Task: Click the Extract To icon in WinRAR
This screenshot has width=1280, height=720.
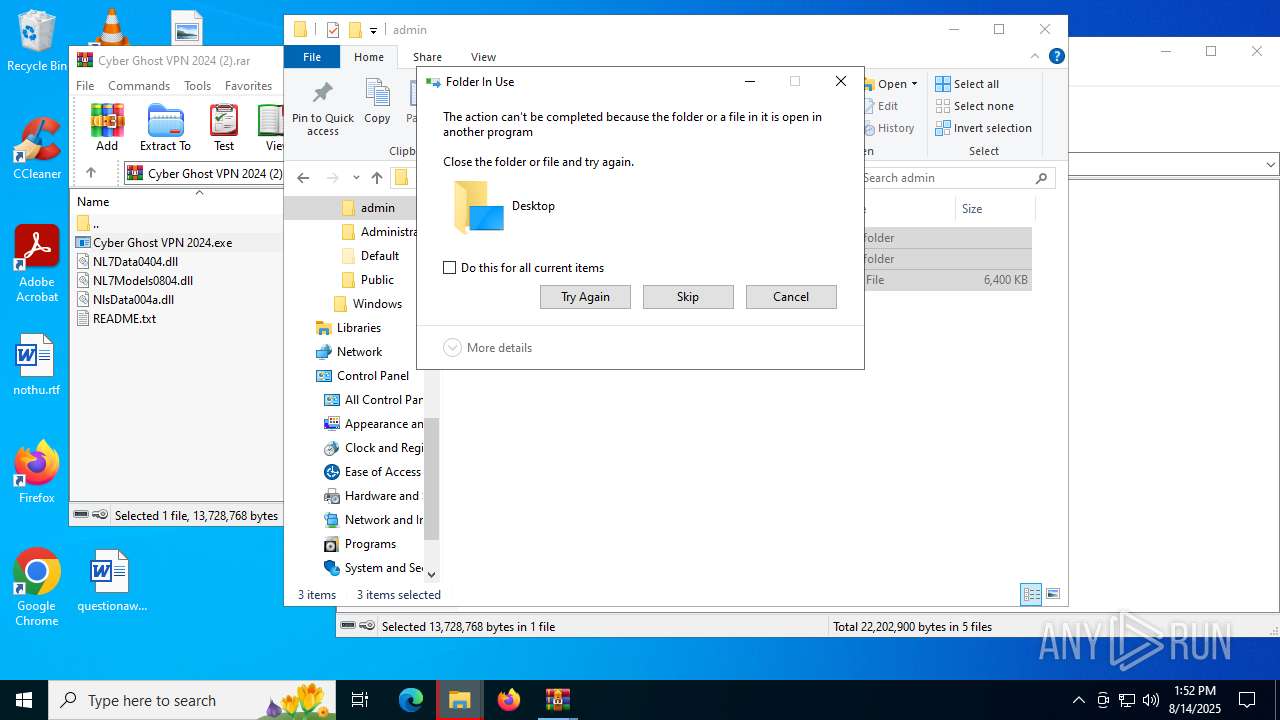Action: [x=165, y=127]
